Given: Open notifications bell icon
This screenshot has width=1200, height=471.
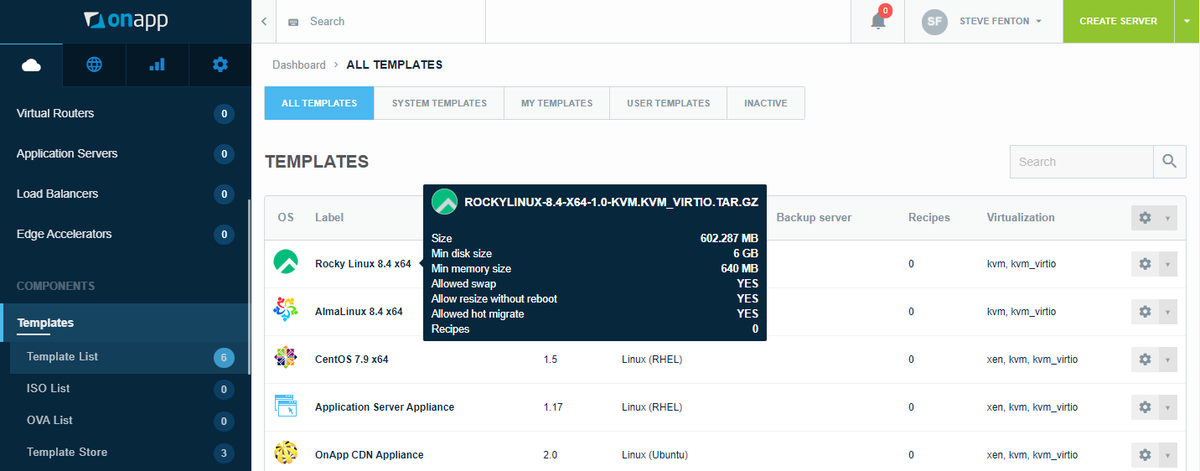Looking at the screenshot, I should 878,21.
